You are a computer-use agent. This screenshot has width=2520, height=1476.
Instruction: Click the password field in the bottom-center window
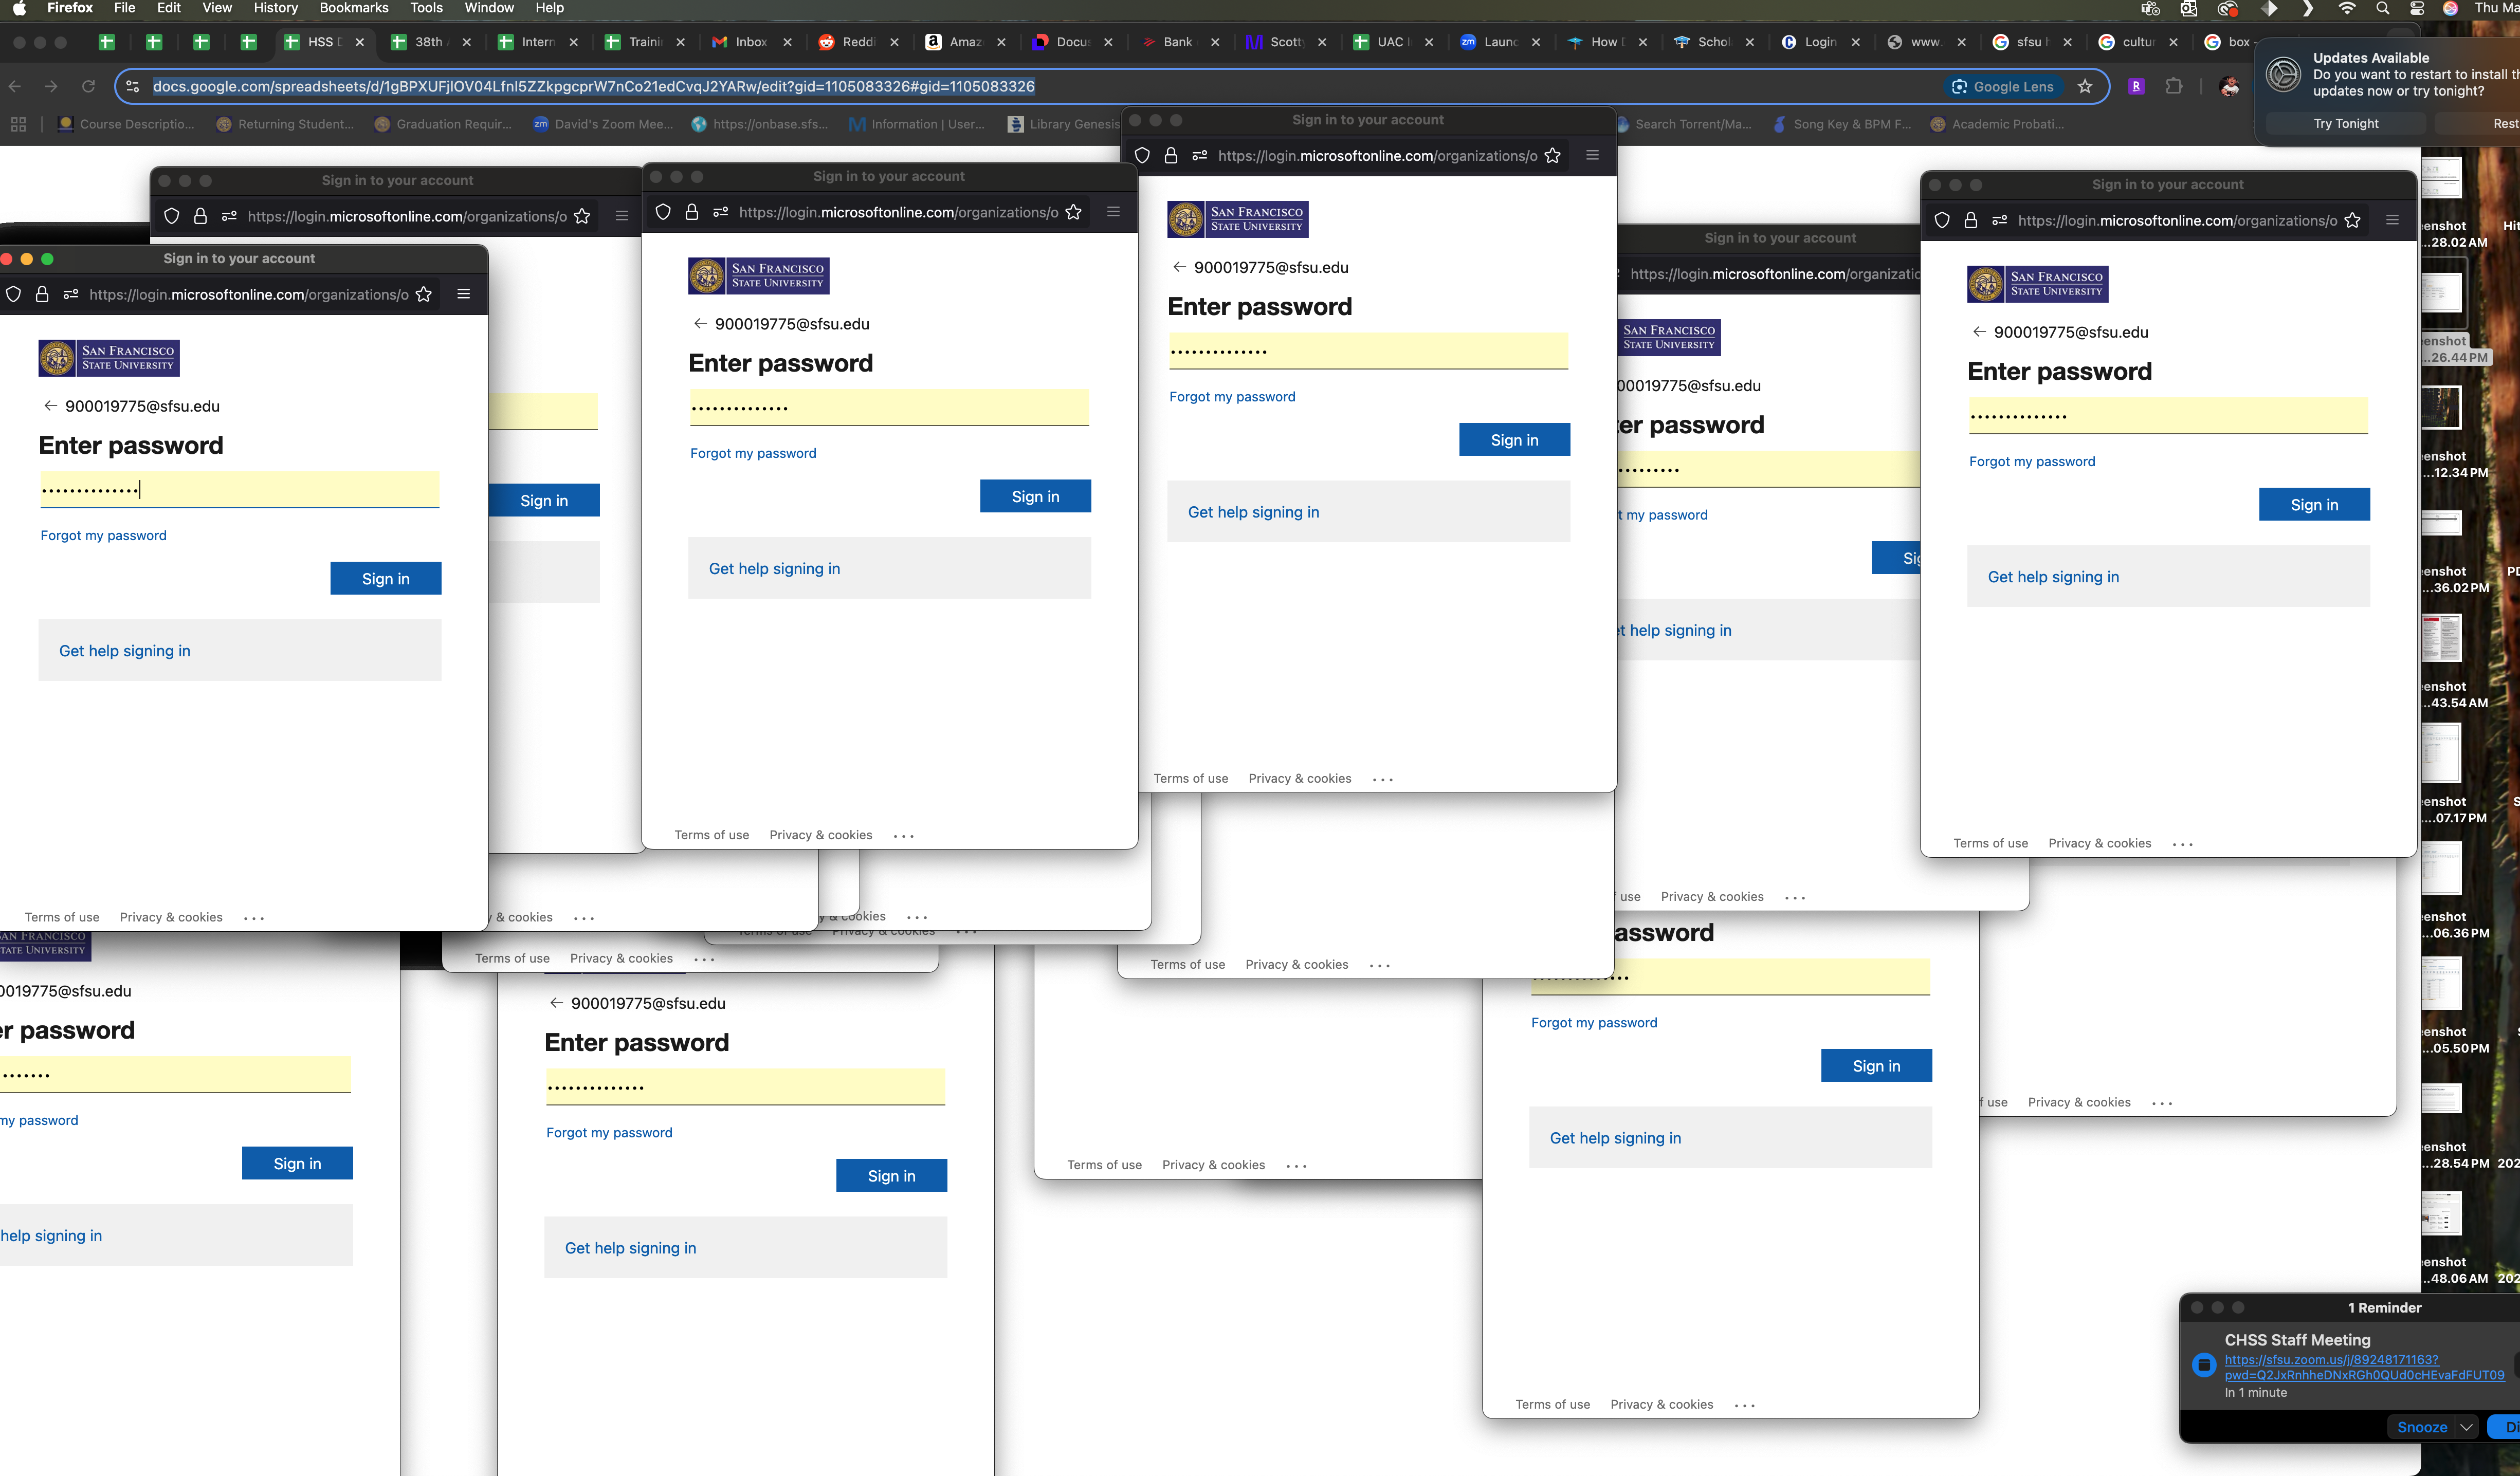(x=746, y=1087)
